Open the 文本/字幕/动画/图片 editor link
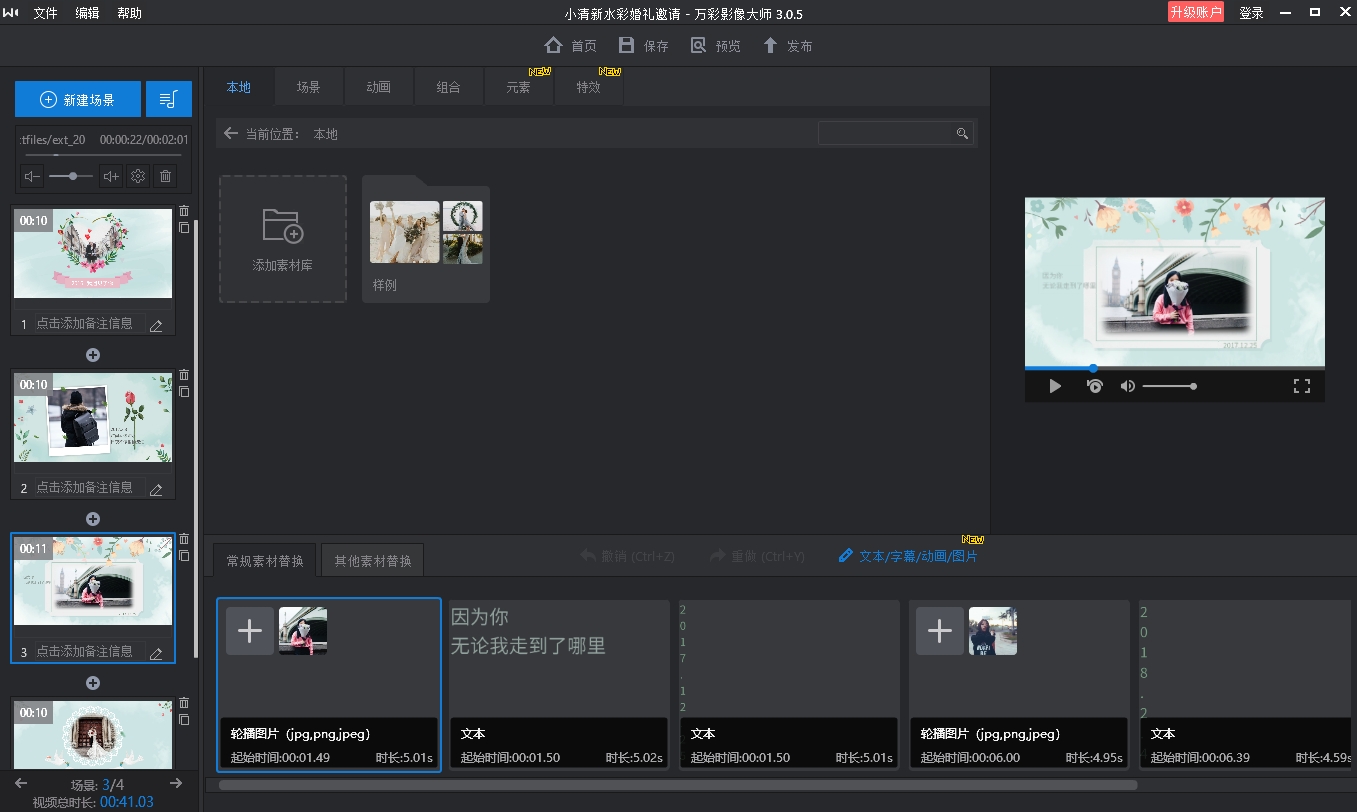The height and width of the screenshot is (812, 1357). (908, 556)
